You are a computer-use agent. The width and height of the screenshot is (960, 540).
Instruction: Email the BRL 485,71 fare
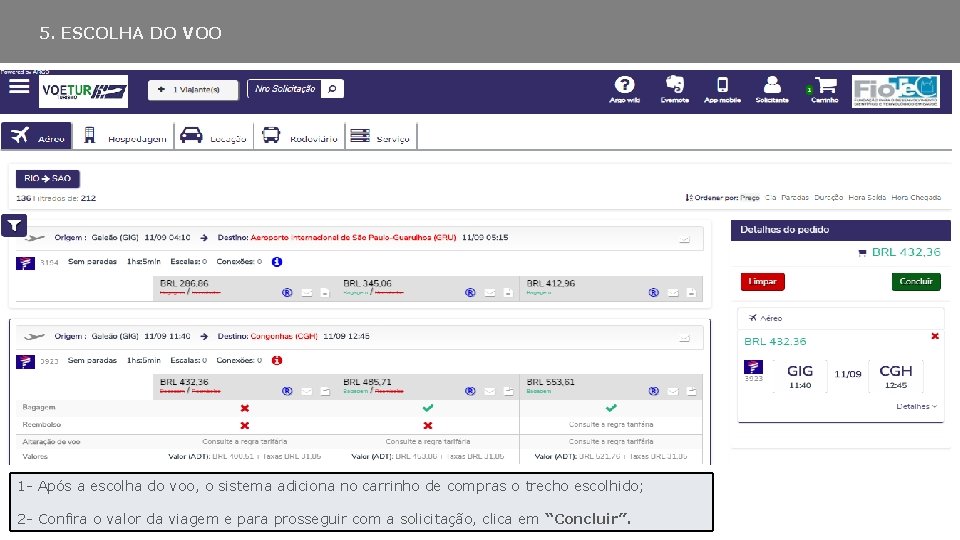[x=490, y=391]
